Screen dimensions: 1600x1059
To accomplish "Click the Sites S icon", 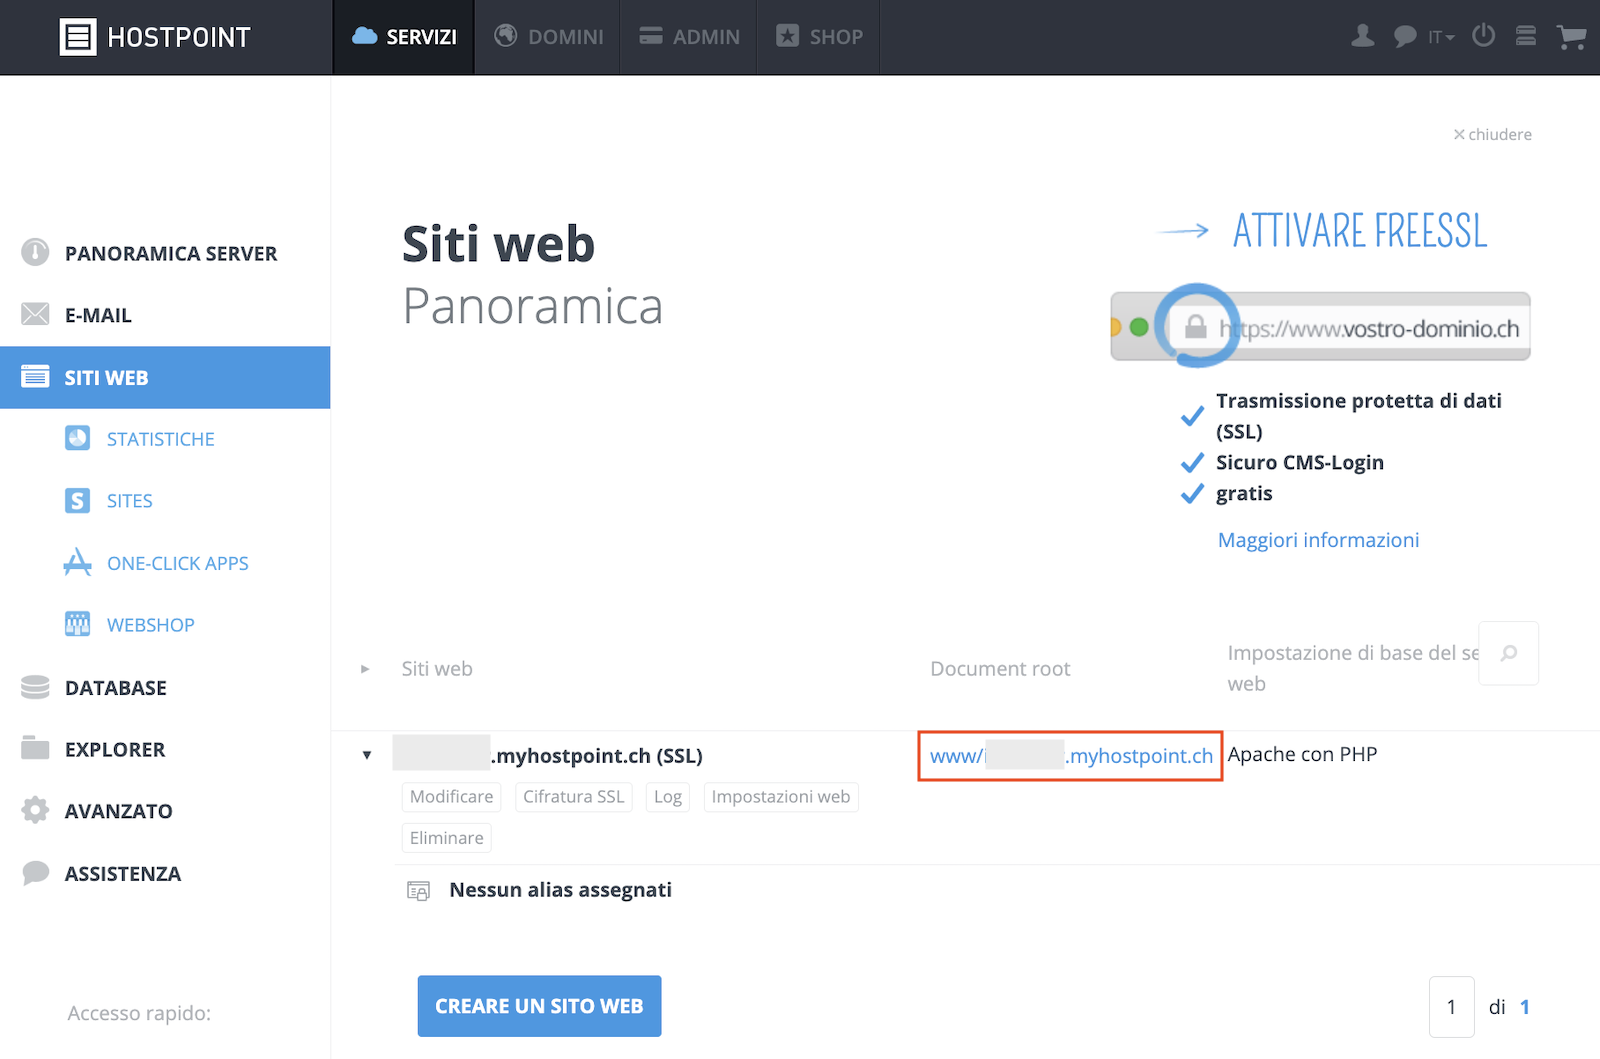I will pyautogui.click(x=77, y=500).
